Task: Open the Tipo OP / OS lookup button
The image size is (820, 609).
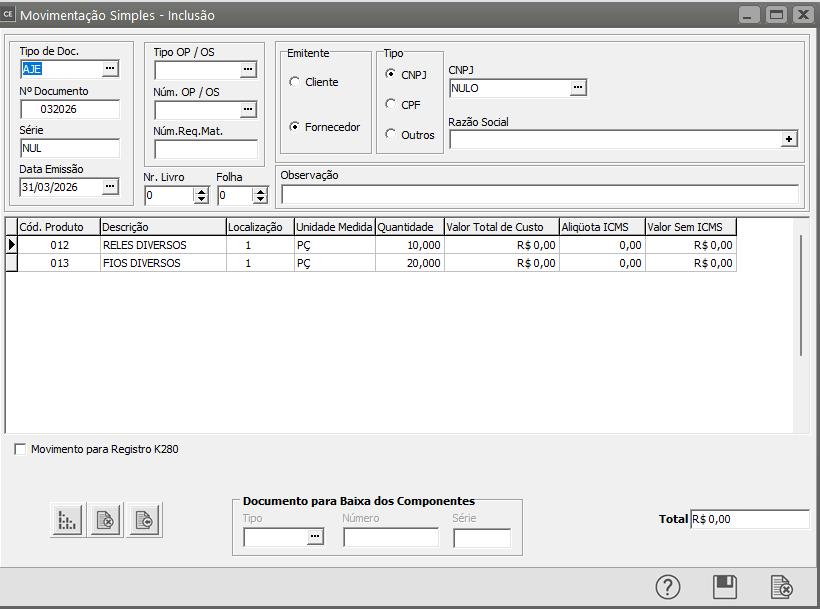Action: point(248,70)
